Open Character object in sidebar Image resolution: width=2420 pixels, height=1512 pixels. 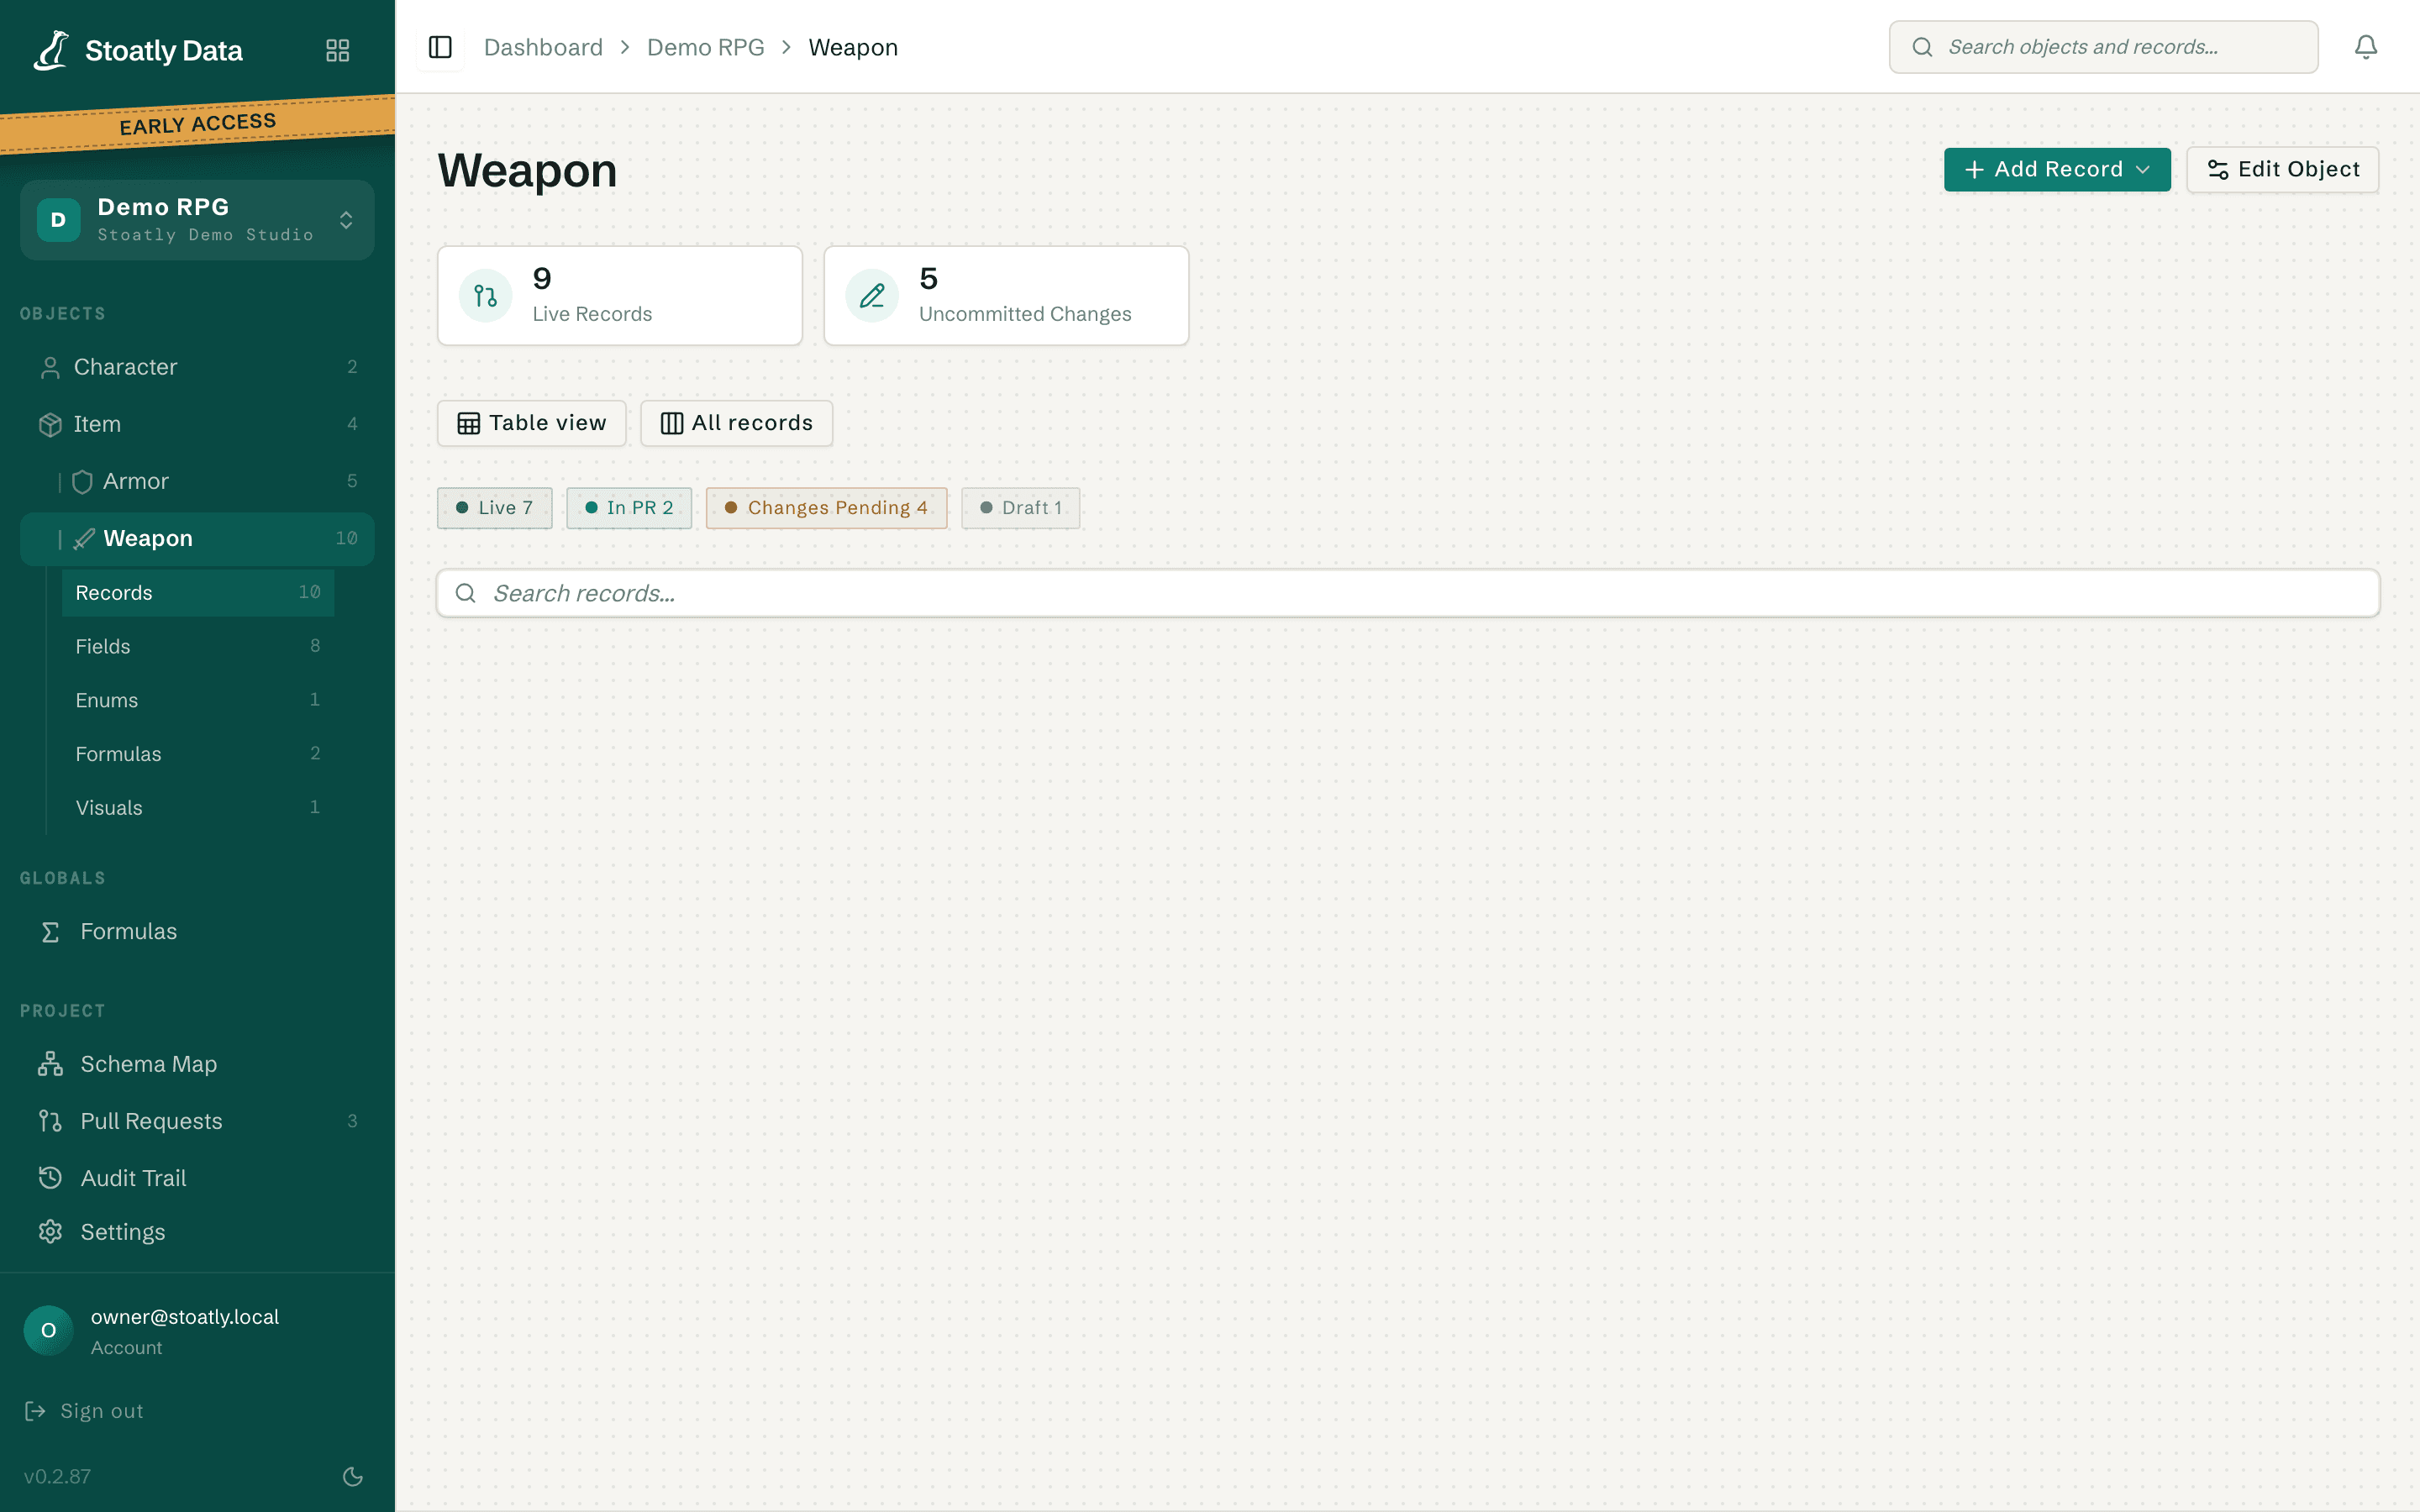click(197, 367)
